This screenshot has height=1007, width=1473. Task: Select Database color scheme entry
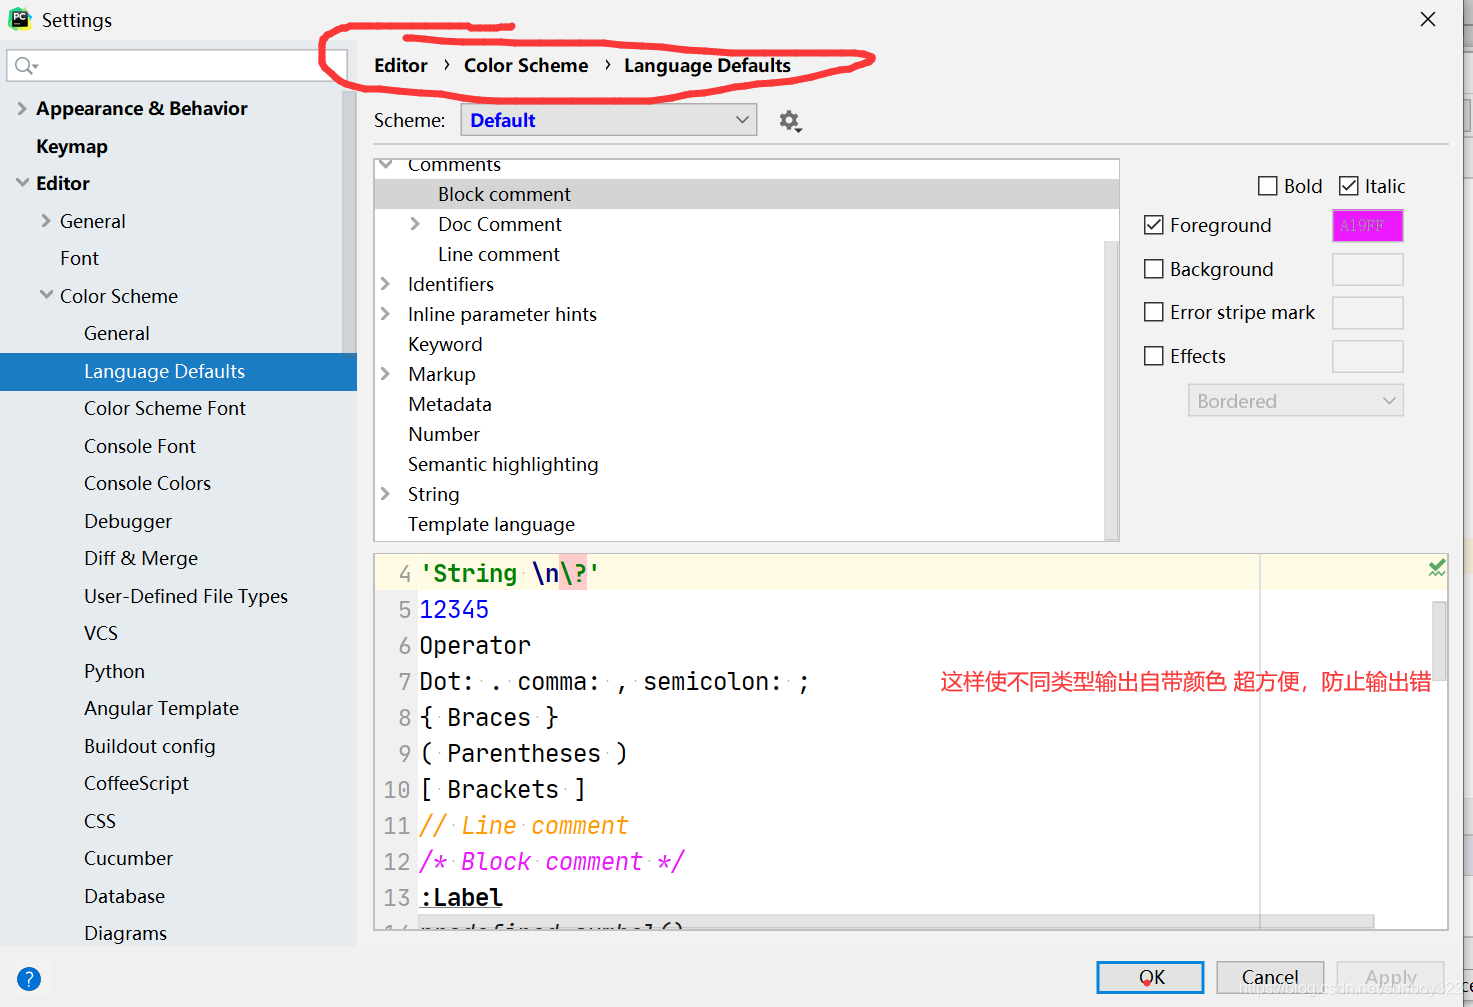point(124,896)
